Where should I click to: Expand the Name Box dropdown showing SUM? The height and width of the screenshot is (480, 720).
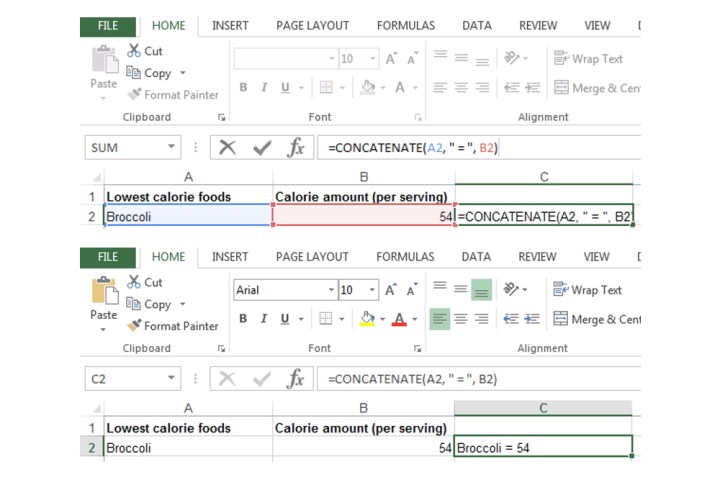(x=171, y=148)
